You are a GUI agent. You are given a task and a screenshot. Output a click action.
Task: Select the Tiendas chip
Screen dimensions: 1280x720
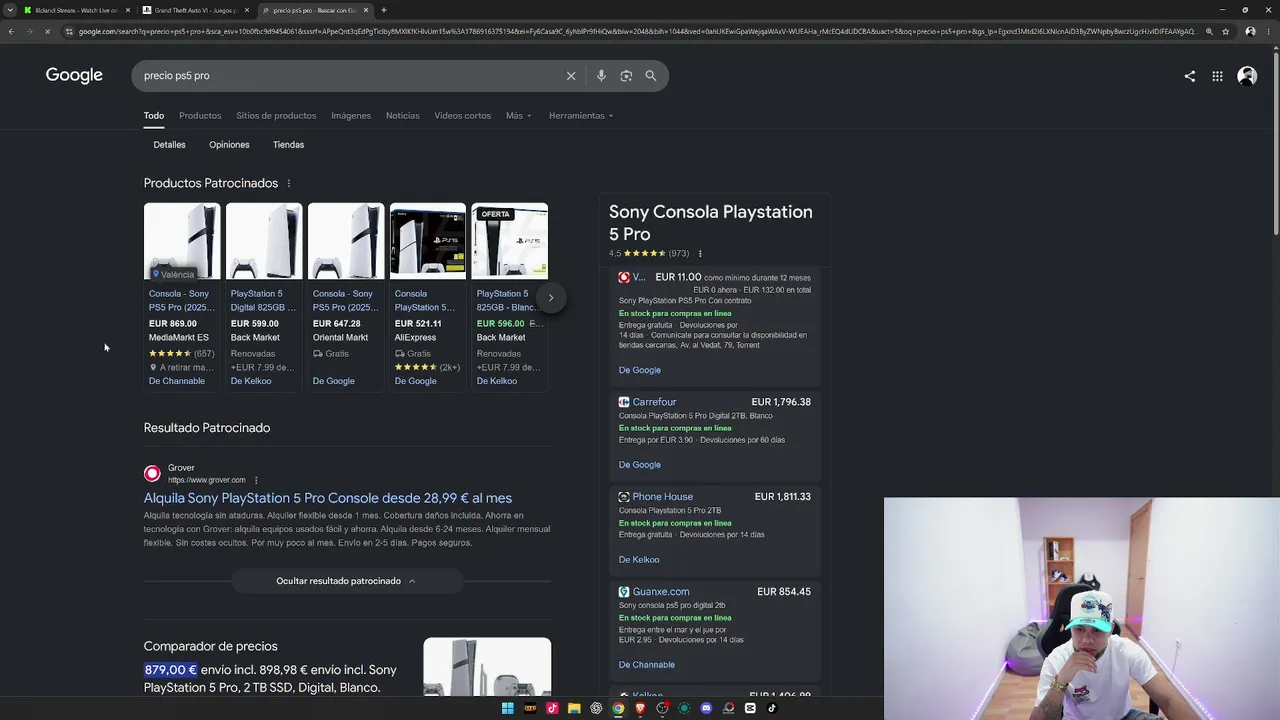[288, 145]
